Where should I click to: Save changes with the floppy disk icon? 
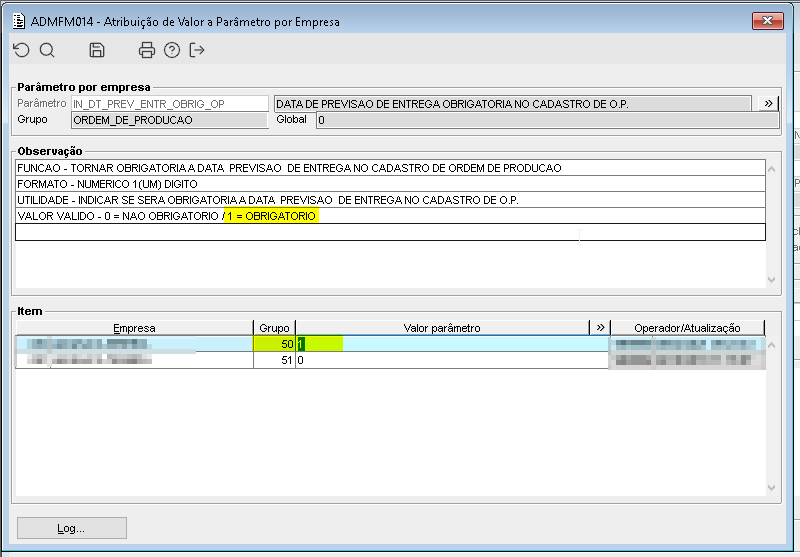[96, 50]
